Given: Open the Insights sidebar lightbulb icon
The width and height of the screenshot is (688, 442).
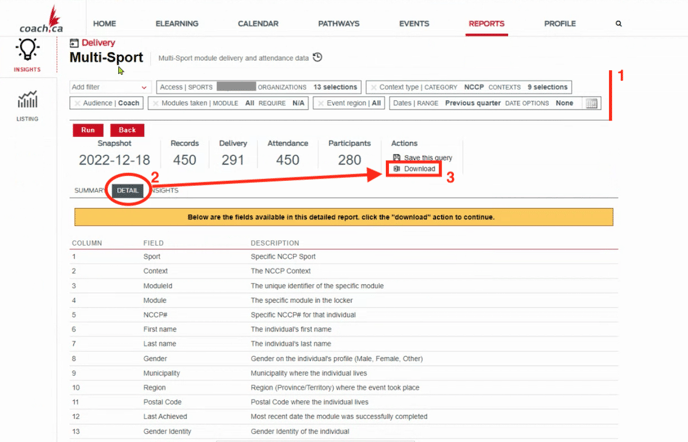Looking at the screenshot, I should (27, 52).
